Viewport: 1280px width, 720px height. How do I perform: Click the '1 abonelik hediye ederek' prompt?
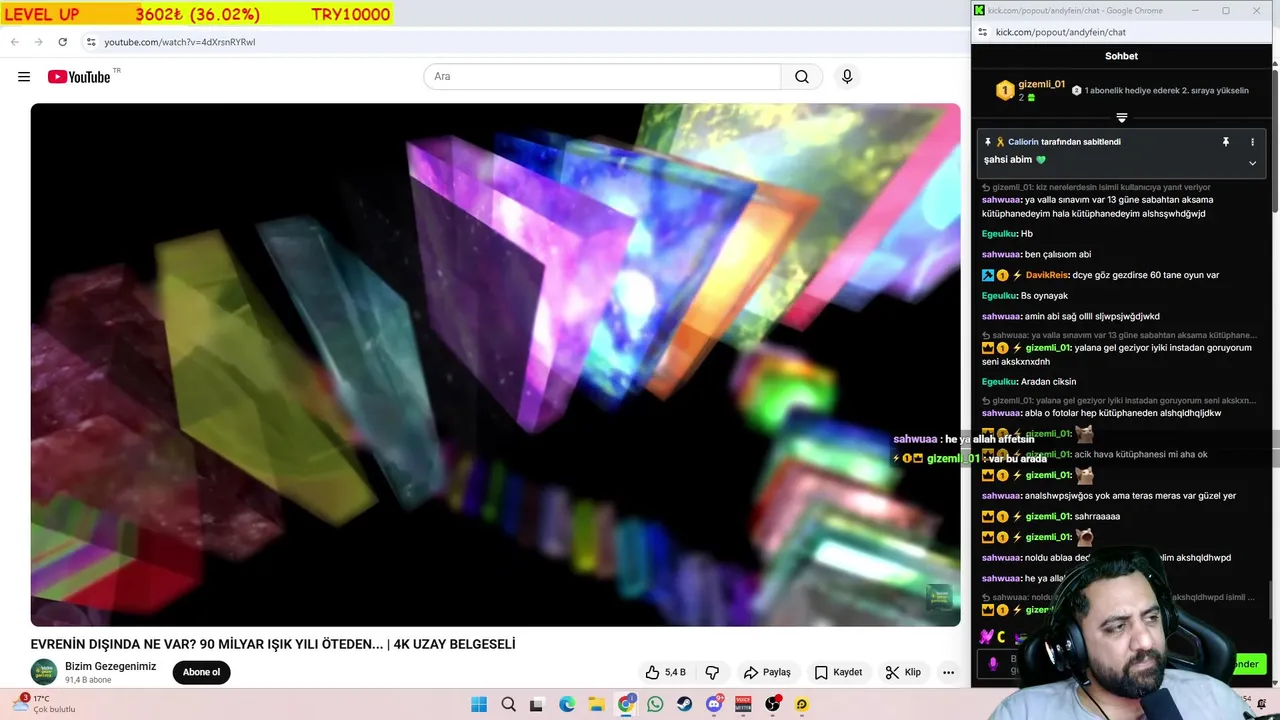coord(1160,91)
